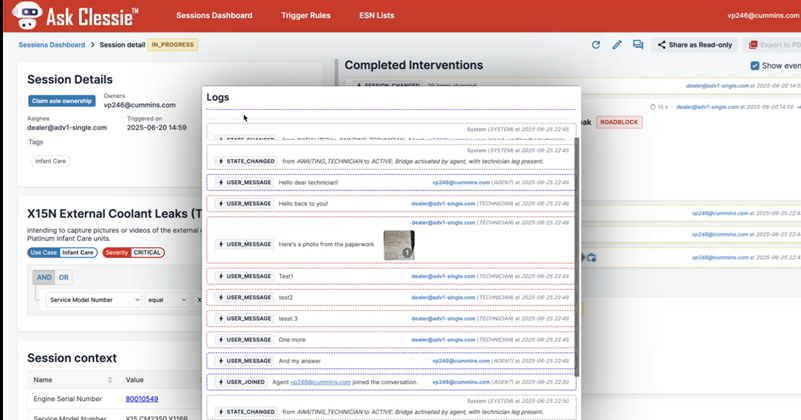Click the Session context heading

72,358
